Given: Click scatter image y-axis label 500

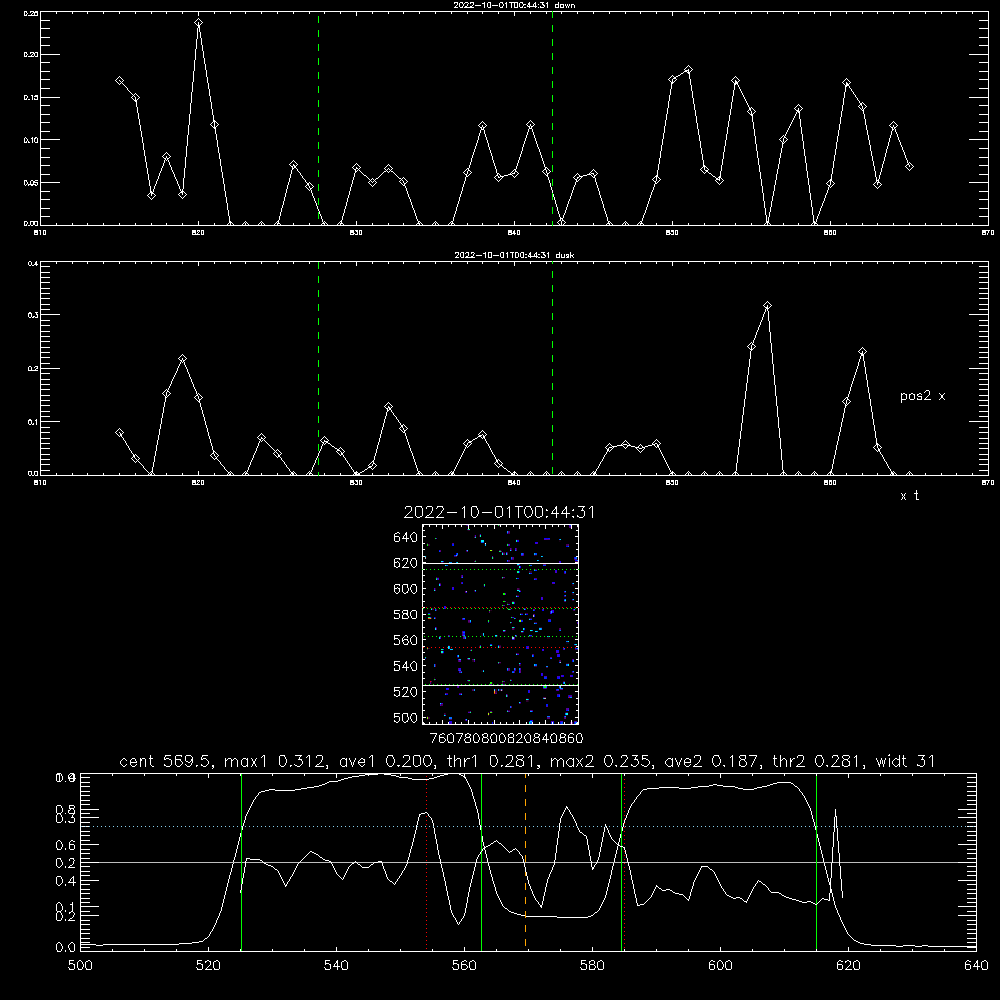Looking at the screenshot, I should pyautogui.click(x=405, y=717).
